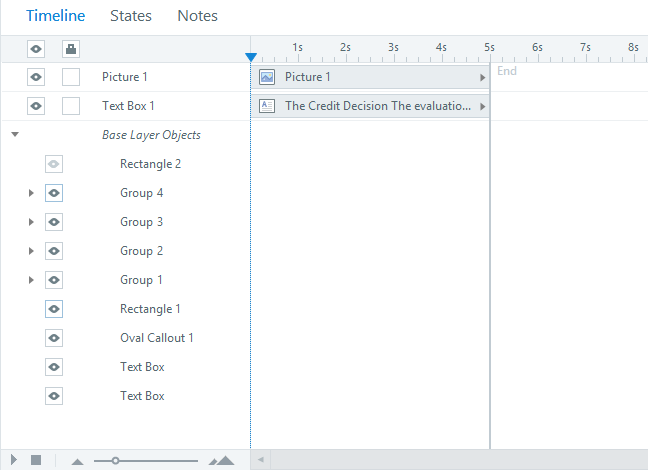This screenshot has width=648, height=470.
Task: Toggle visibility of Group 4
Action: click(x=54, y=193)
